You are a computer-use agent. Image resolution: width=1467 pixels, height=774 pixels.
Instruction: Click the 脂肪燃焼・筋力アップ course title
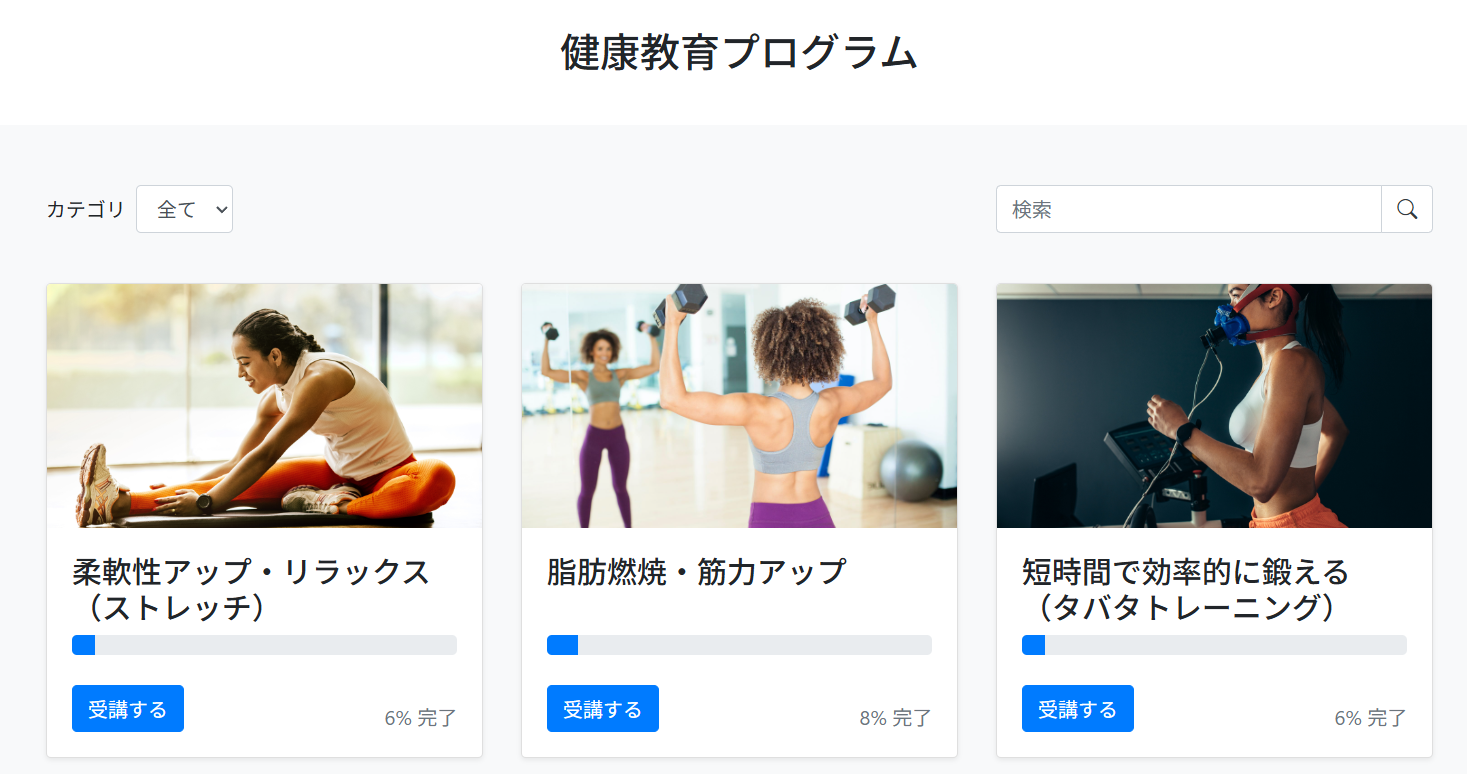point(697,572)
